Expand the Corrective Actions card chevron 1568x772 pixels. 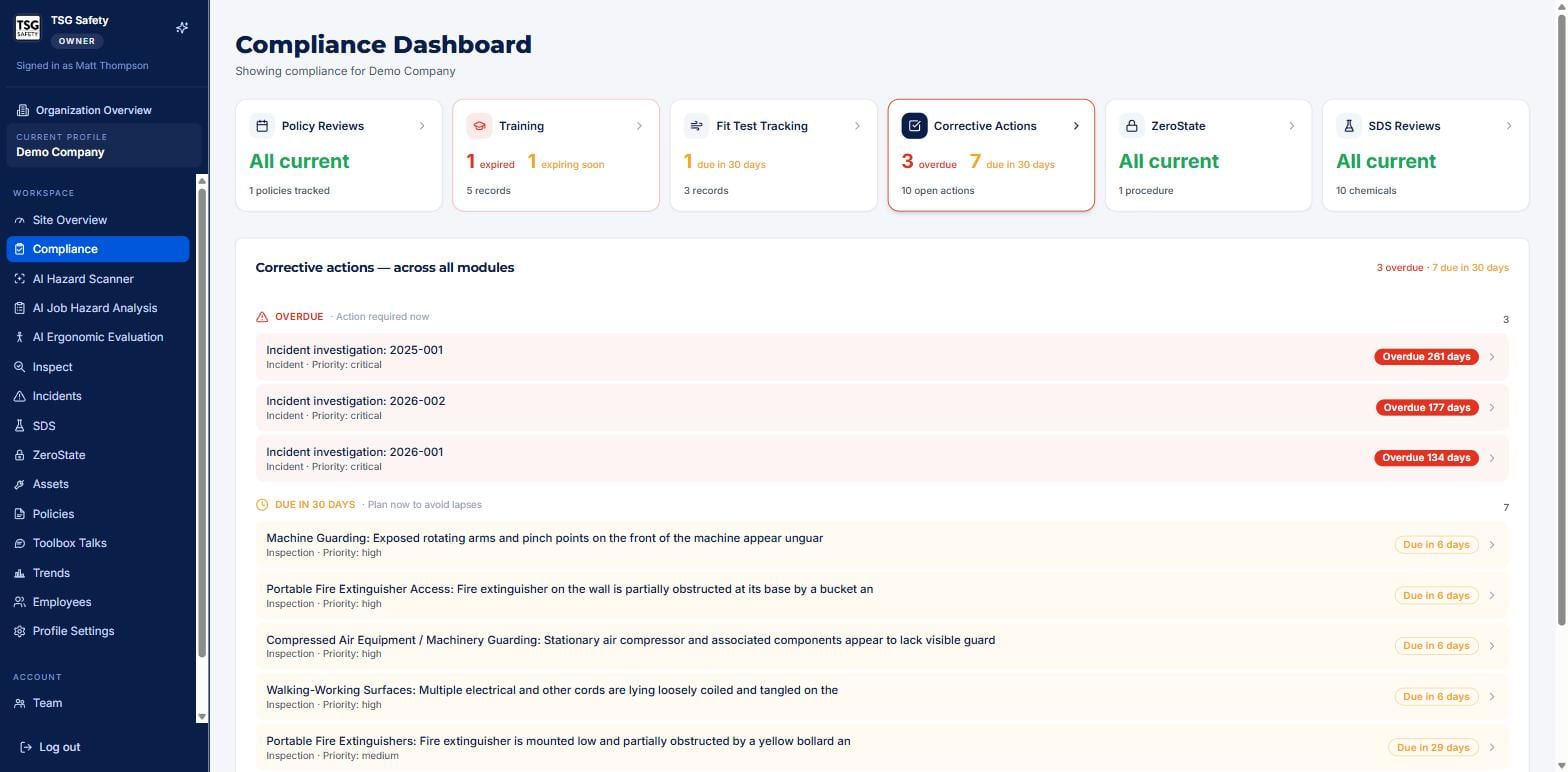point(1076,126)
